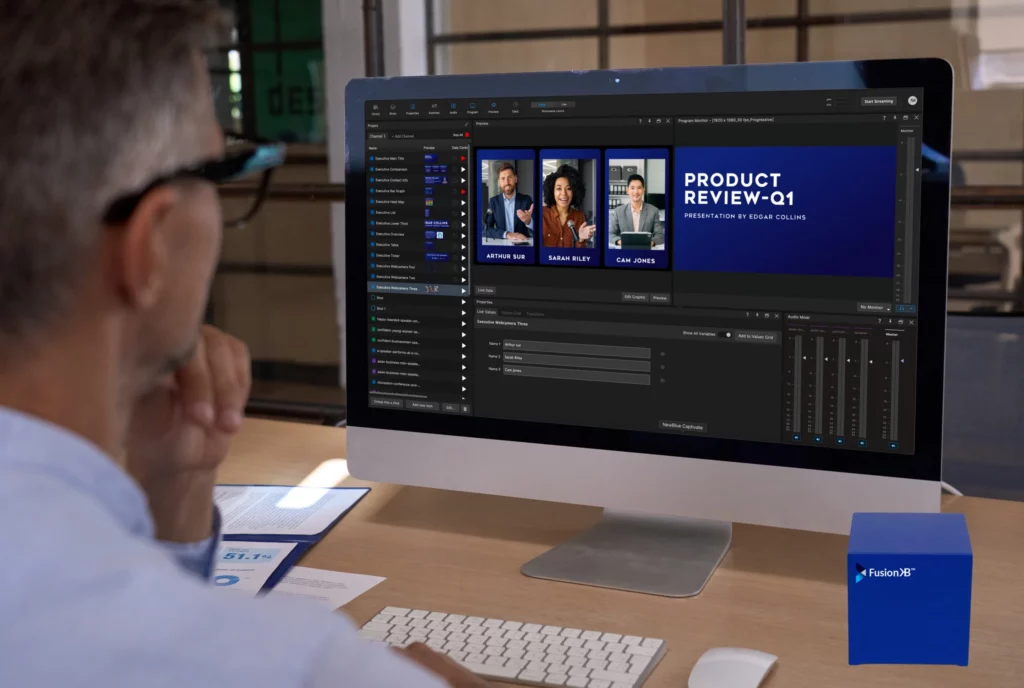This screenshot has height=688, width=1024.
Task: Click the trash delete icon in Project panel
Action: tap(464, 408)
